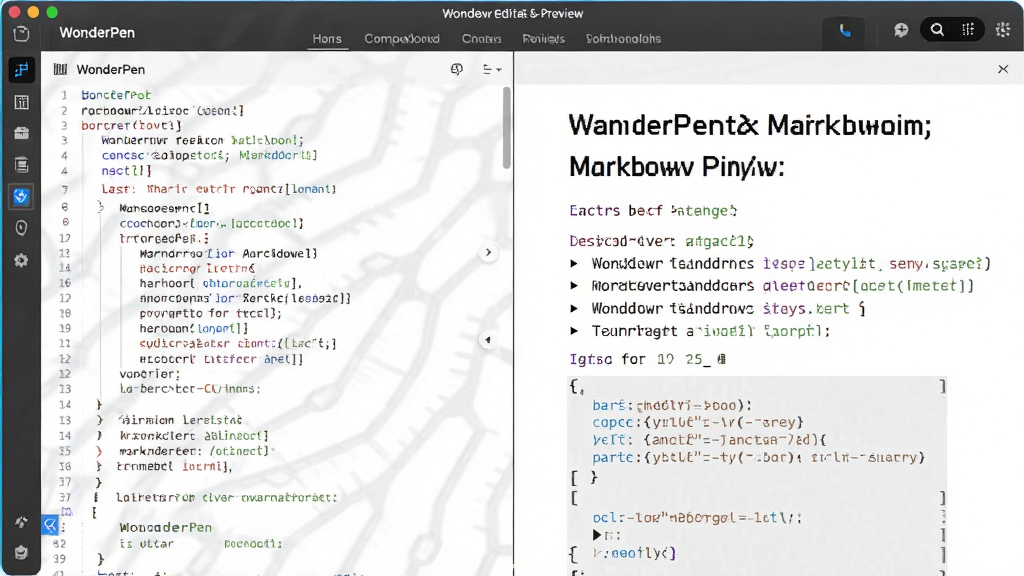The width and height of the screenshot is (1024, 576).
Task: Expand the 'Wonddowr tsanddrowc' preview item
Action: (574, 309)
